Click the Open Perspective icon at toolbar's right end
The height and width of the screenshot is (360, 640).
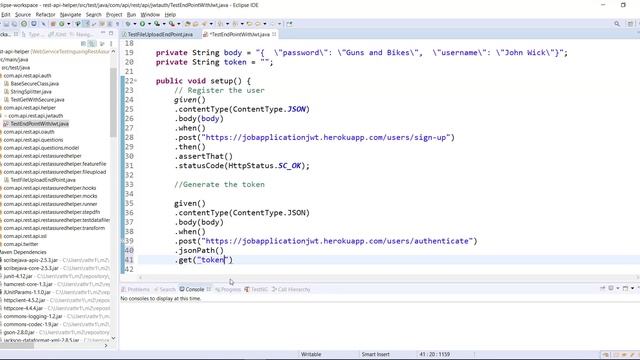coord(631,24)
